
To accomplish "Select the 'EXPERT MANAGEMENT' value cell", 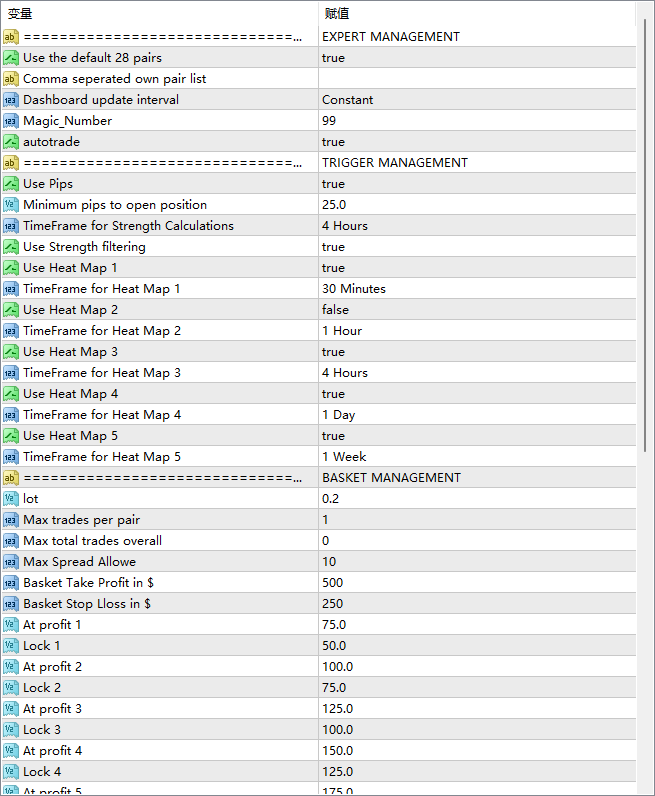I will 477,37.
